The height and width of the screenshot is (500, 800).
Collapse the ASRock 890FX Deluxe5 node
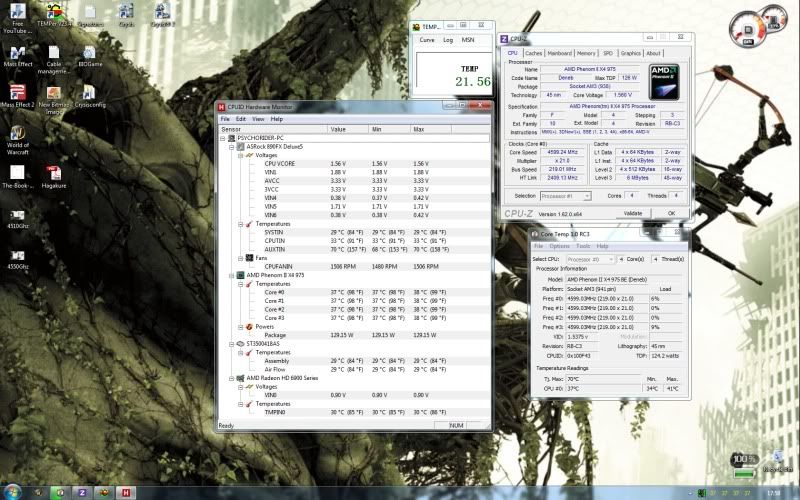pyautogui.click(x=232, y=147)
